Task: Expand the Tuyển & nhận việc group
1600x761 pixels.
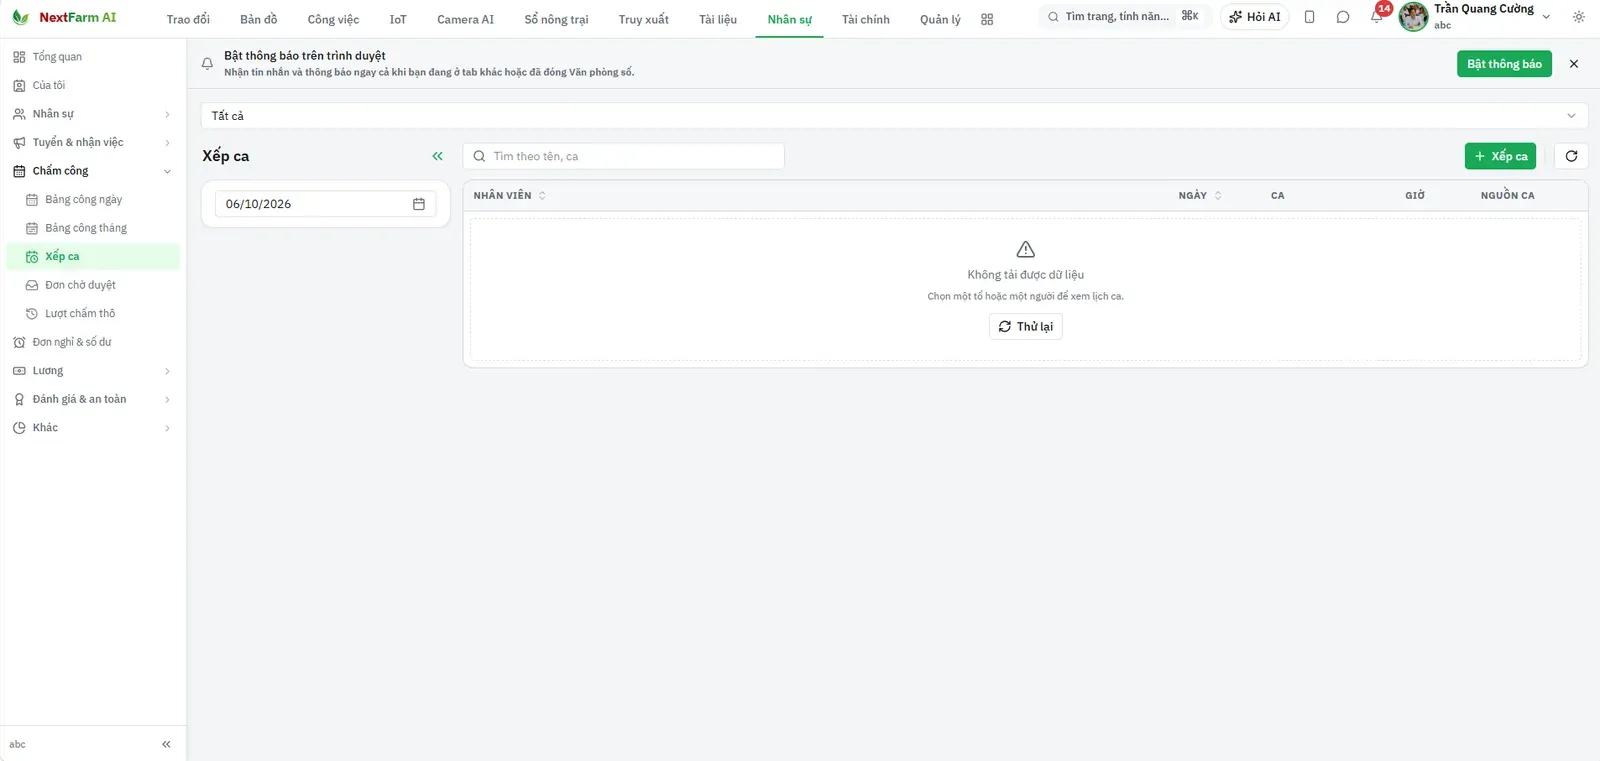Action: (93, 142)
